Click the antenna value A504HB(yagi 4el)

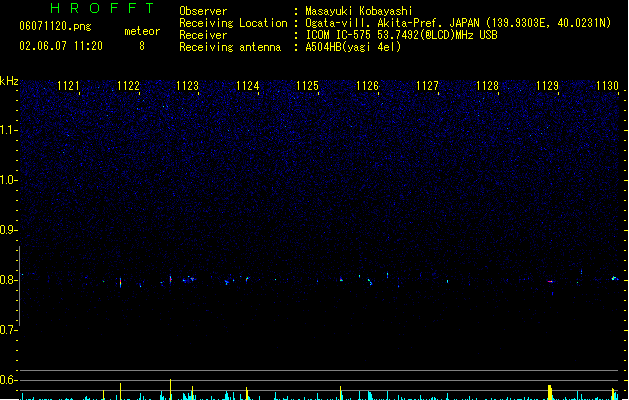point(353,47)
